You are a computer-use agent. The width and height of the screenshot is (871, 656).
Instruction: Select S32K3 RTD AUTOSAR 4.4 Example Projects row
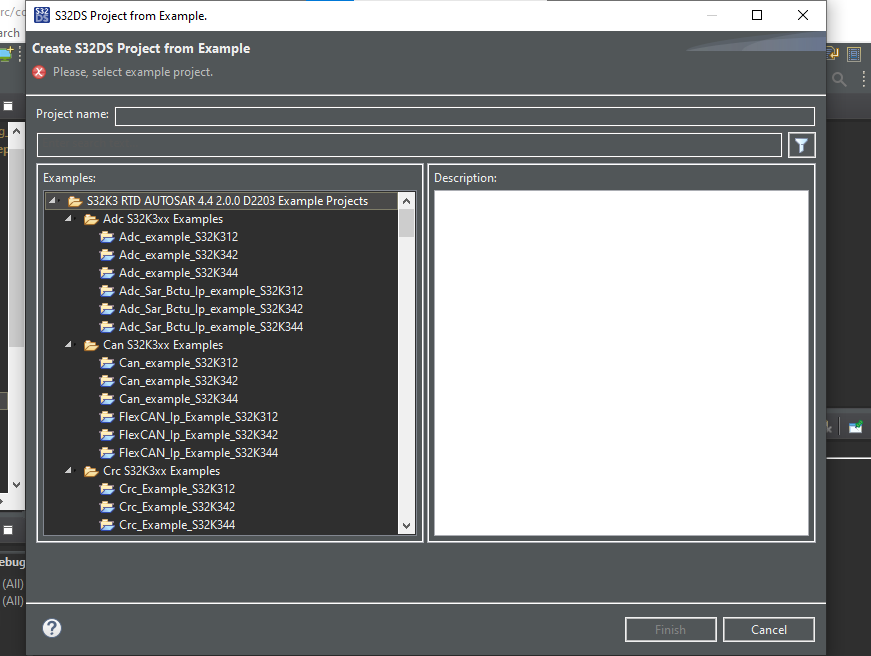click(221, 201)
